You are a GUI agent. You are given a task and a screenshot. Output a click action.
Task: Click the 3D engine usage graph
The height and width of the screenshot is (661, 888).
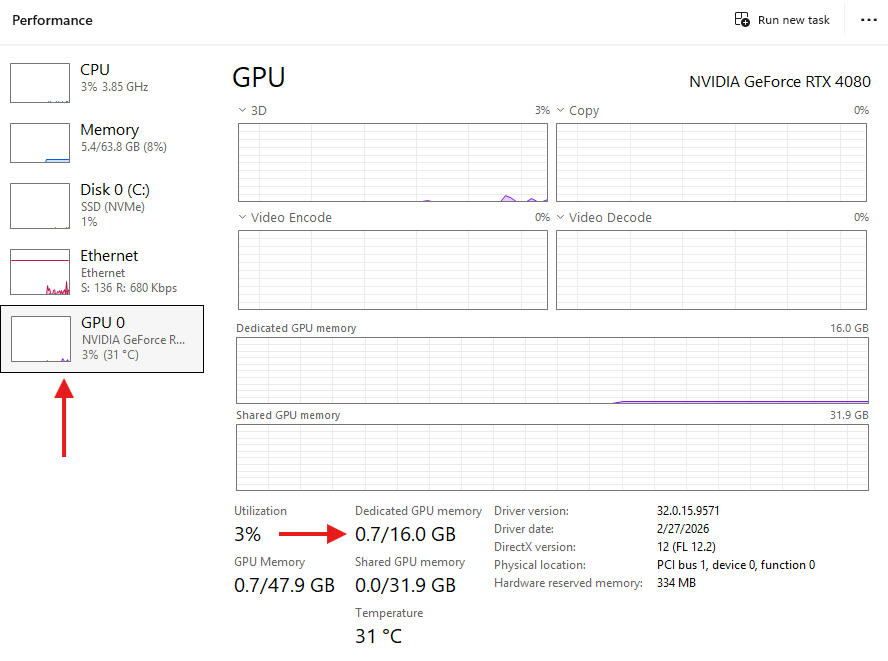coord(393,162)
